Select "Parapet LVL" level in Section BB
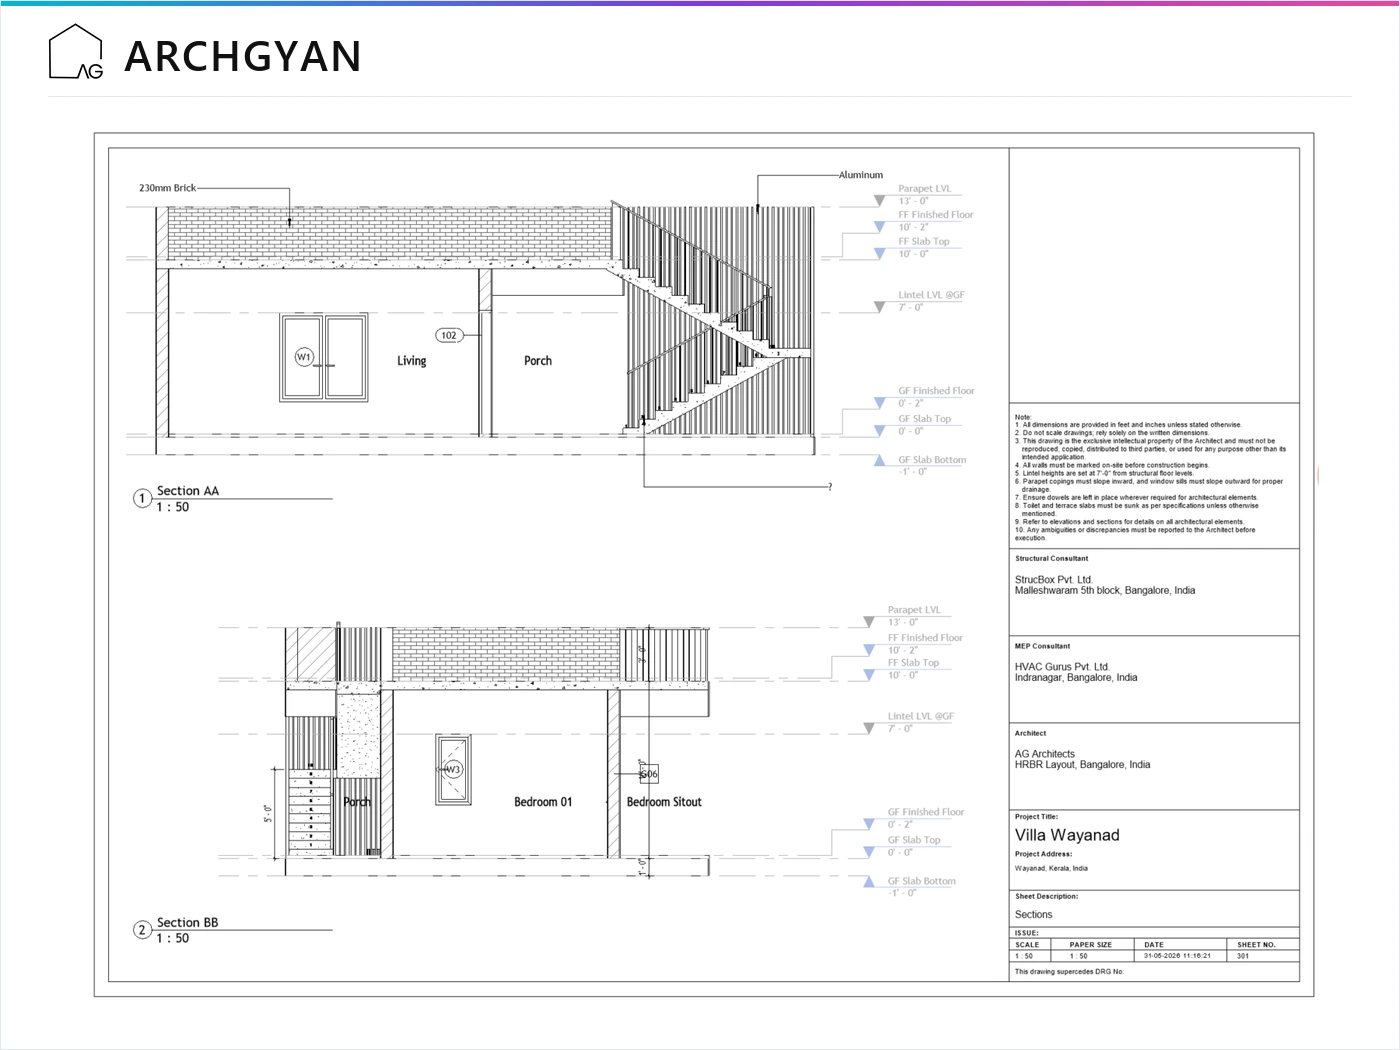The height and width of the screenshot is (1050, 1400). pos(914,610)
